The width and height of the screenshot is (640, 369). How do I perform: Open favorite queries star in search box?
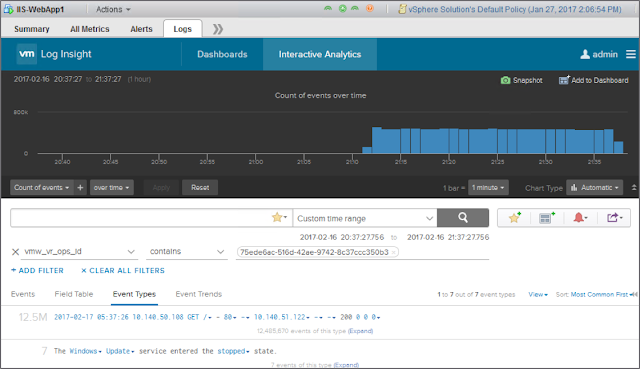pos(279,218)
